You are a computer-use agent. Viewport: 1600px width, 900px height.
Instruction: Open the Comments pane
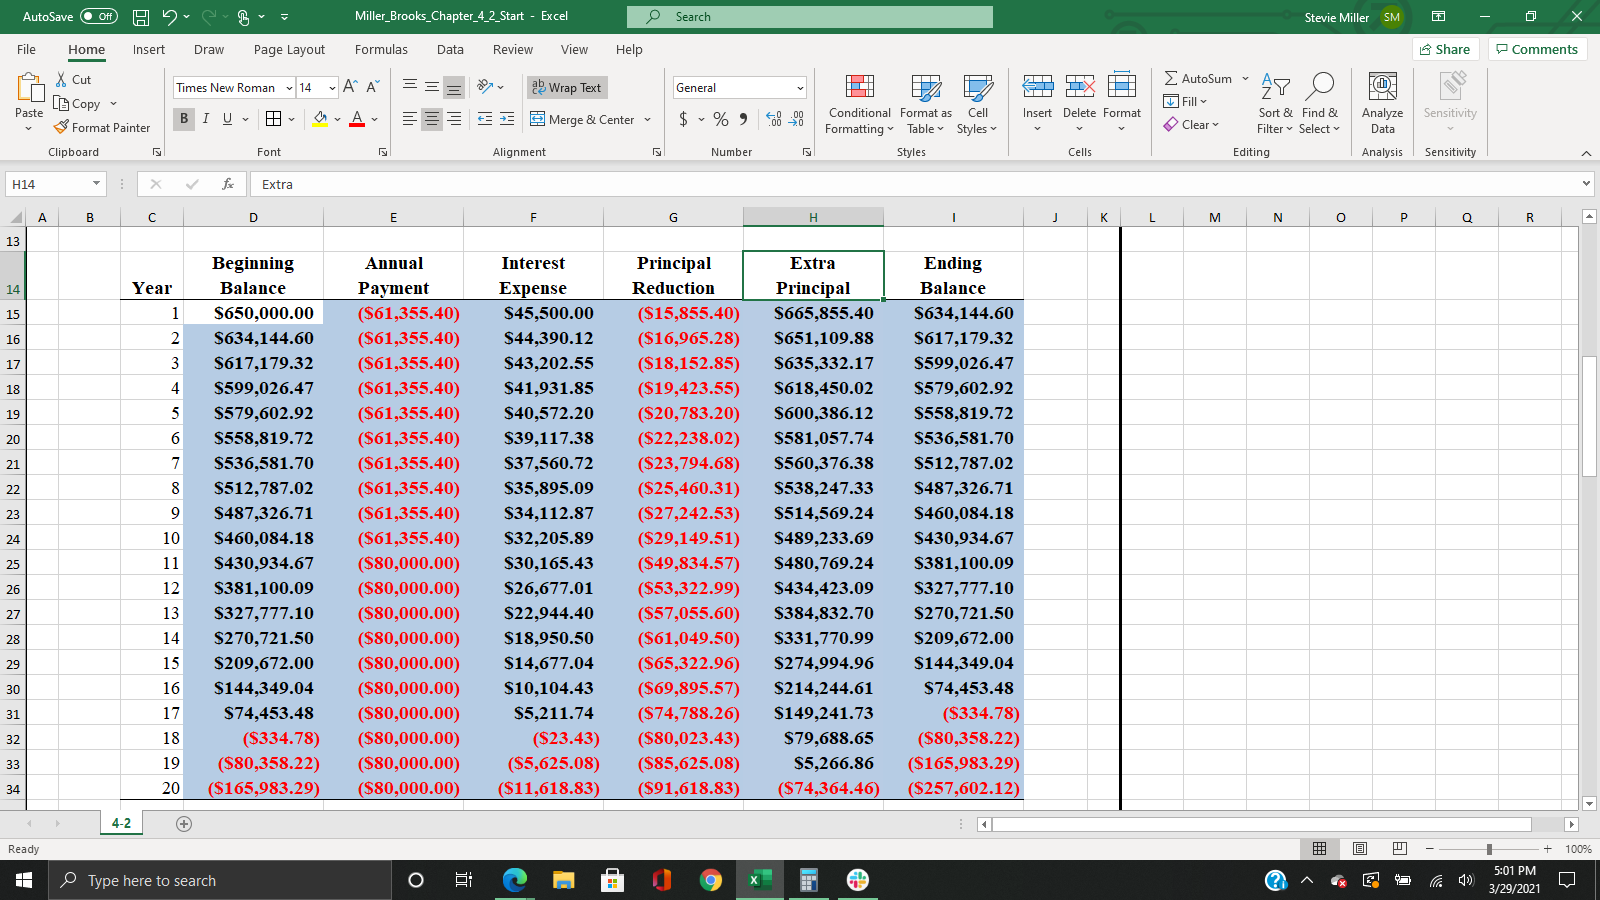pos(1537,49)
